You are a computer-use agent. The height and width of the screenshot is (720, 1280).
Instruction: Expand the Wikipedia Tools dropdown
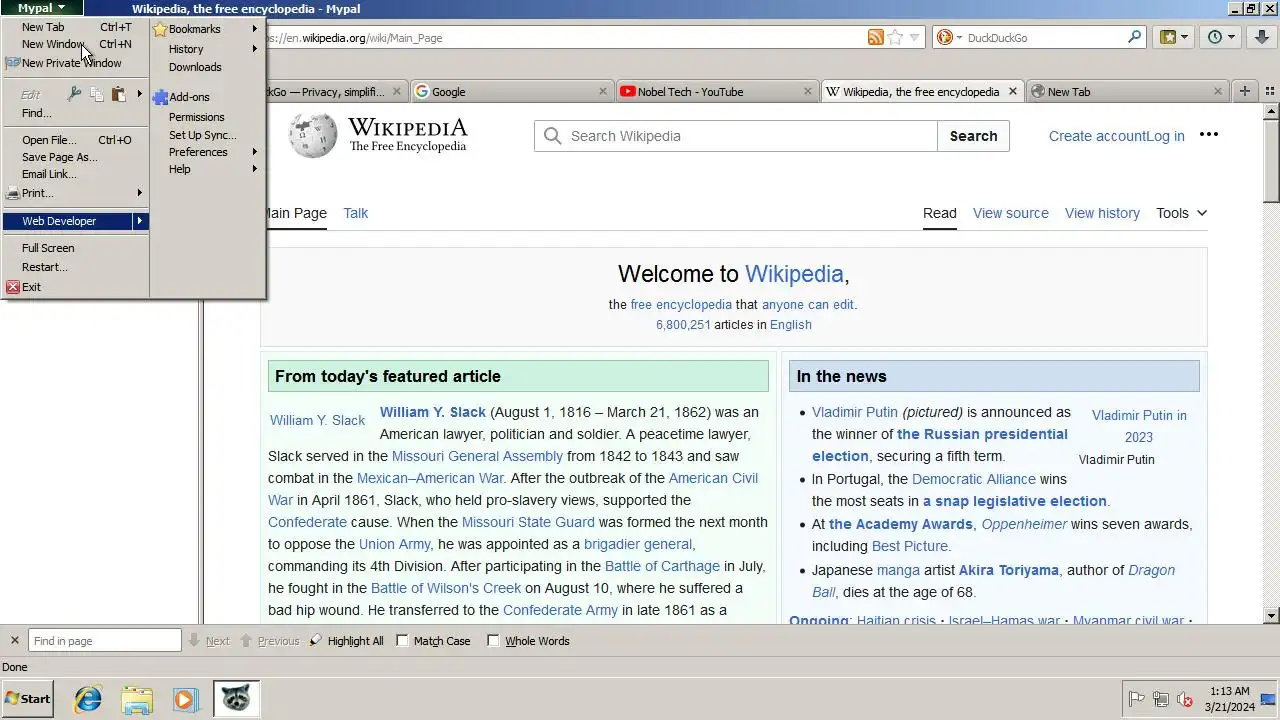tap(1181, 213)
